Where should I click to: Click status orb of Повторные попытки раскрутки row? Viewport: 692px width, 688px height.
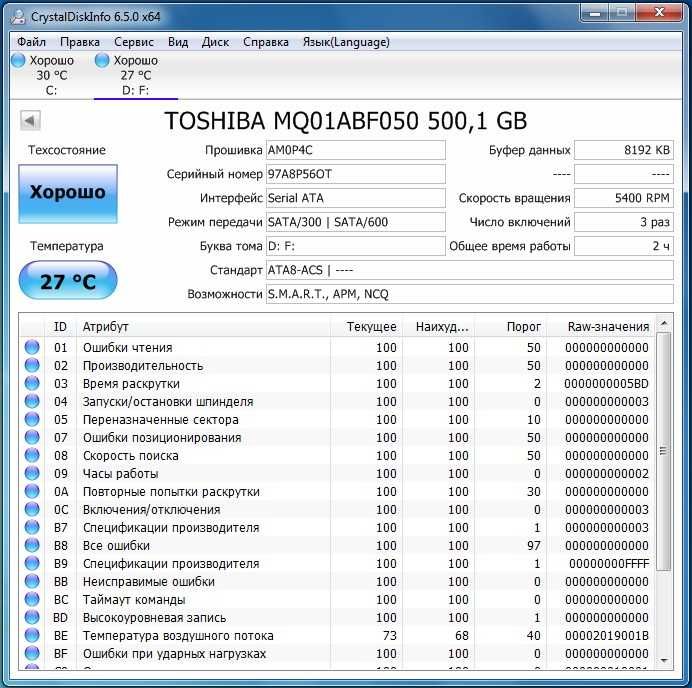pos(32,491)
